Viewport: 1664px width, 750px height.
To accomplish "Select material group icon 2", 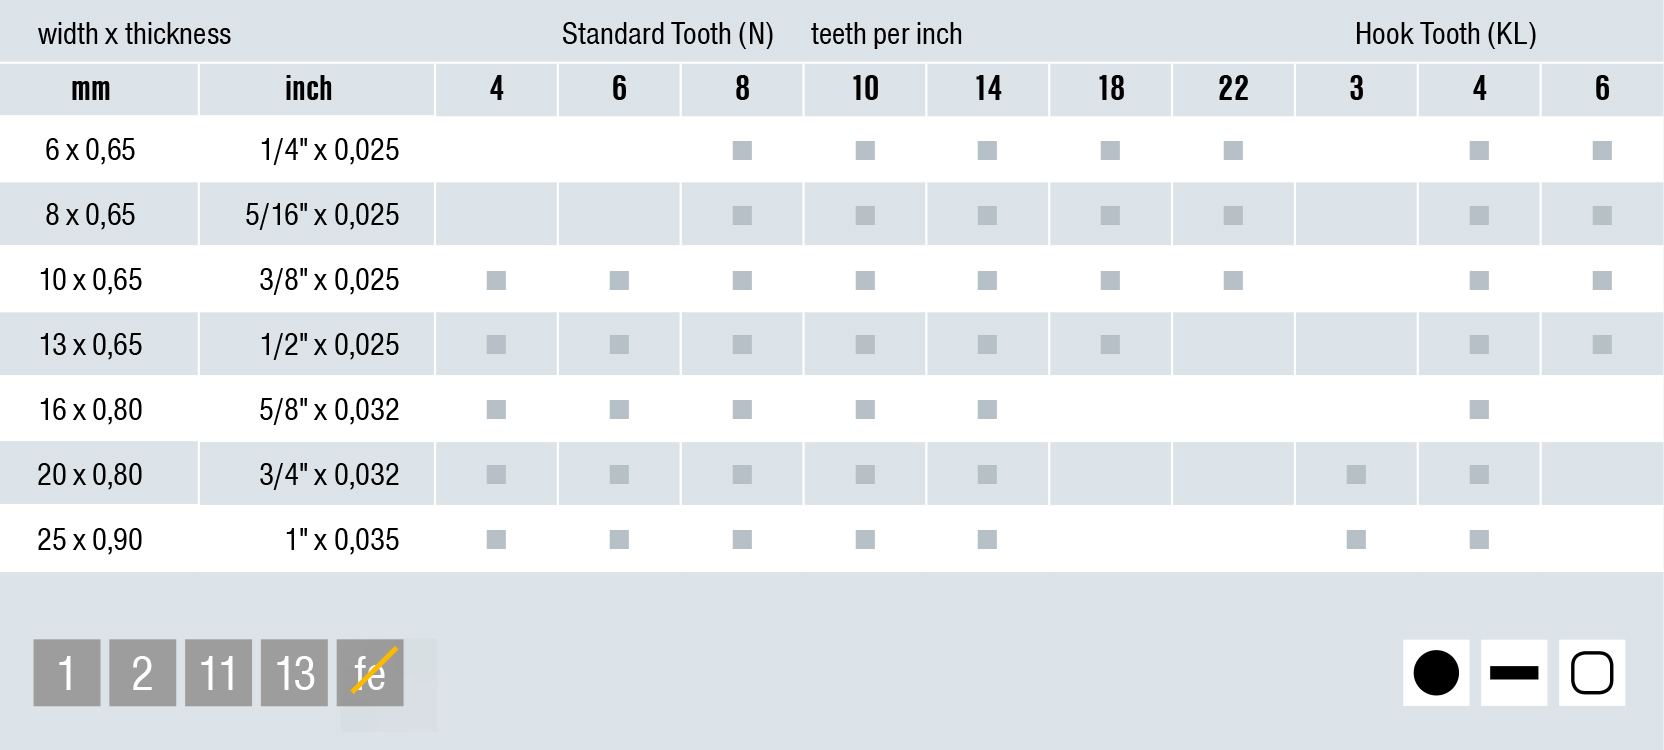I will tap(143, 673).
